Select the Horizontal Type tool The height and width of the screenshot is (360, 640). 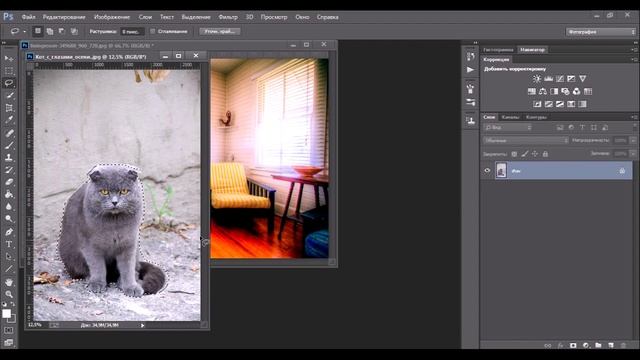[x=9, y=244]
